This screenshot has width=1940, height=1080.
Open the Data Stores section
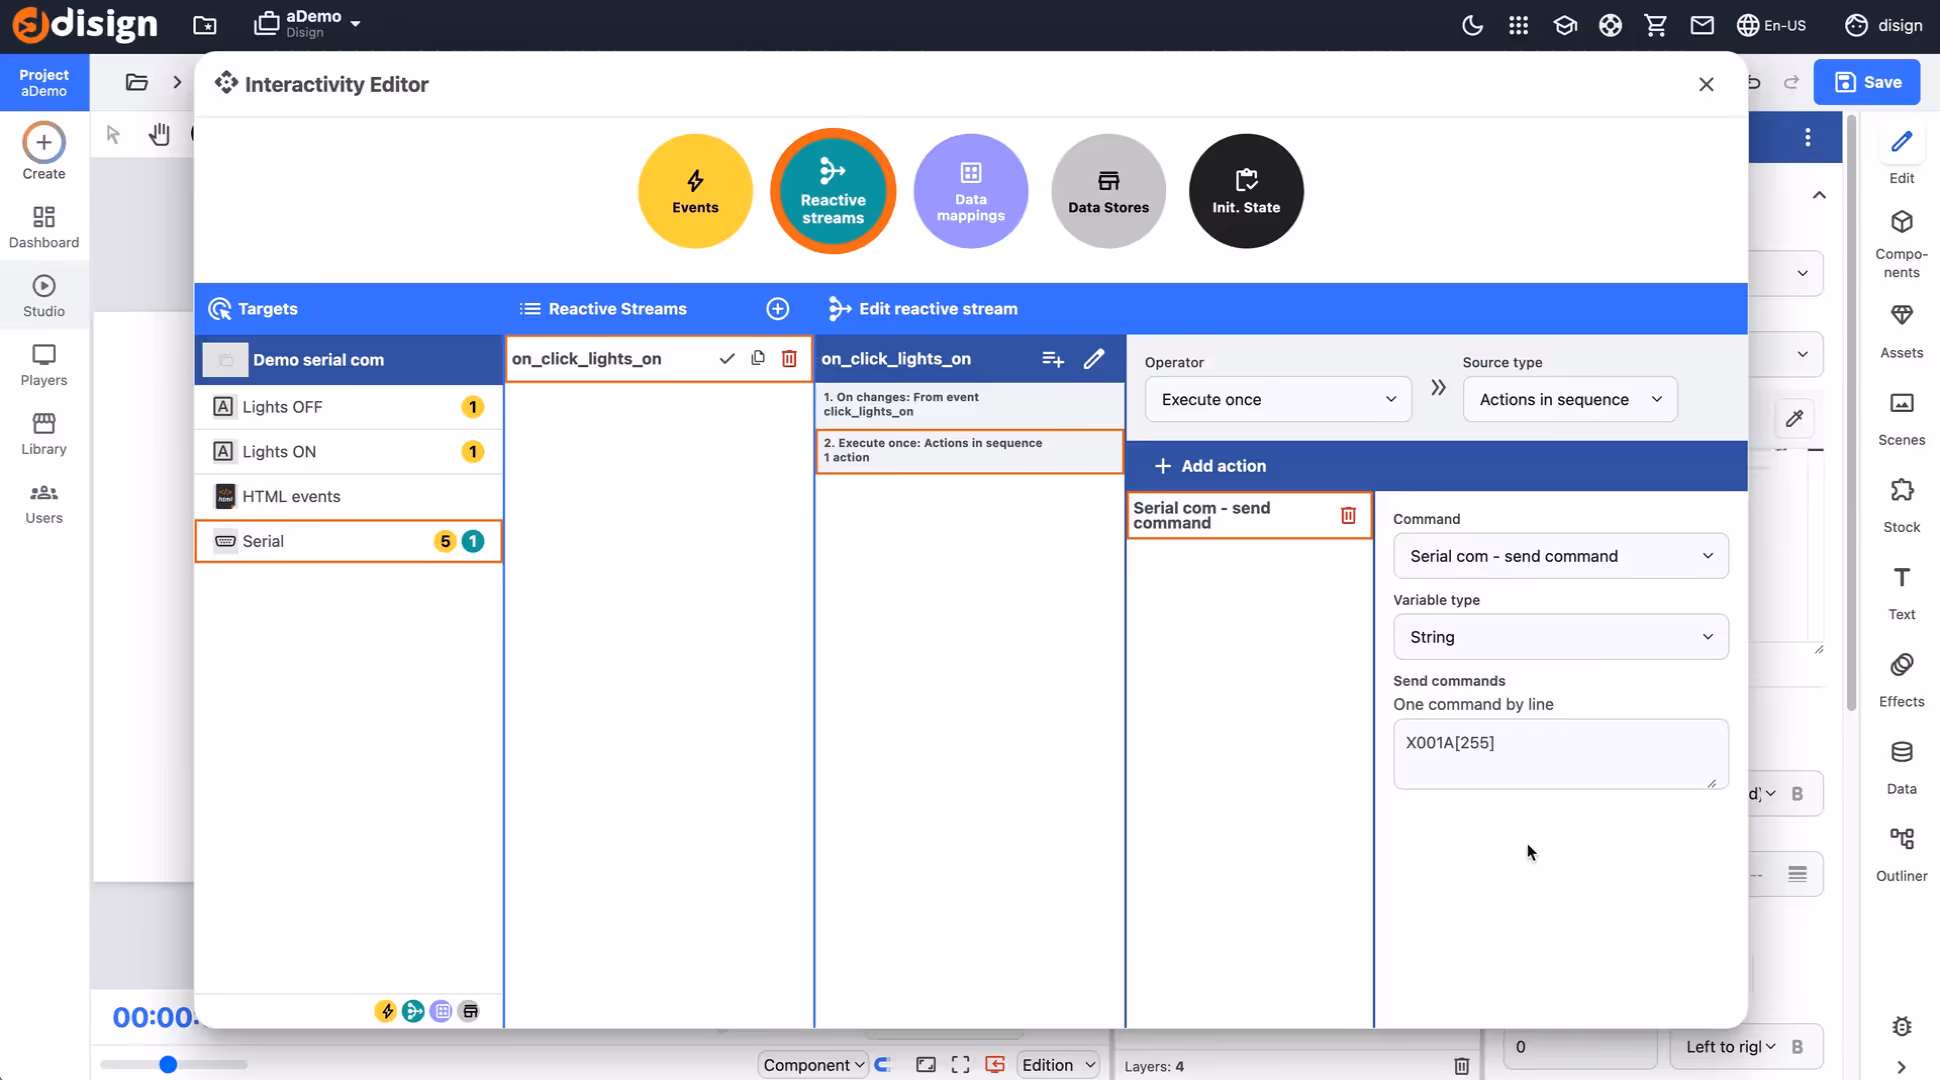(x=1107, y=190)
